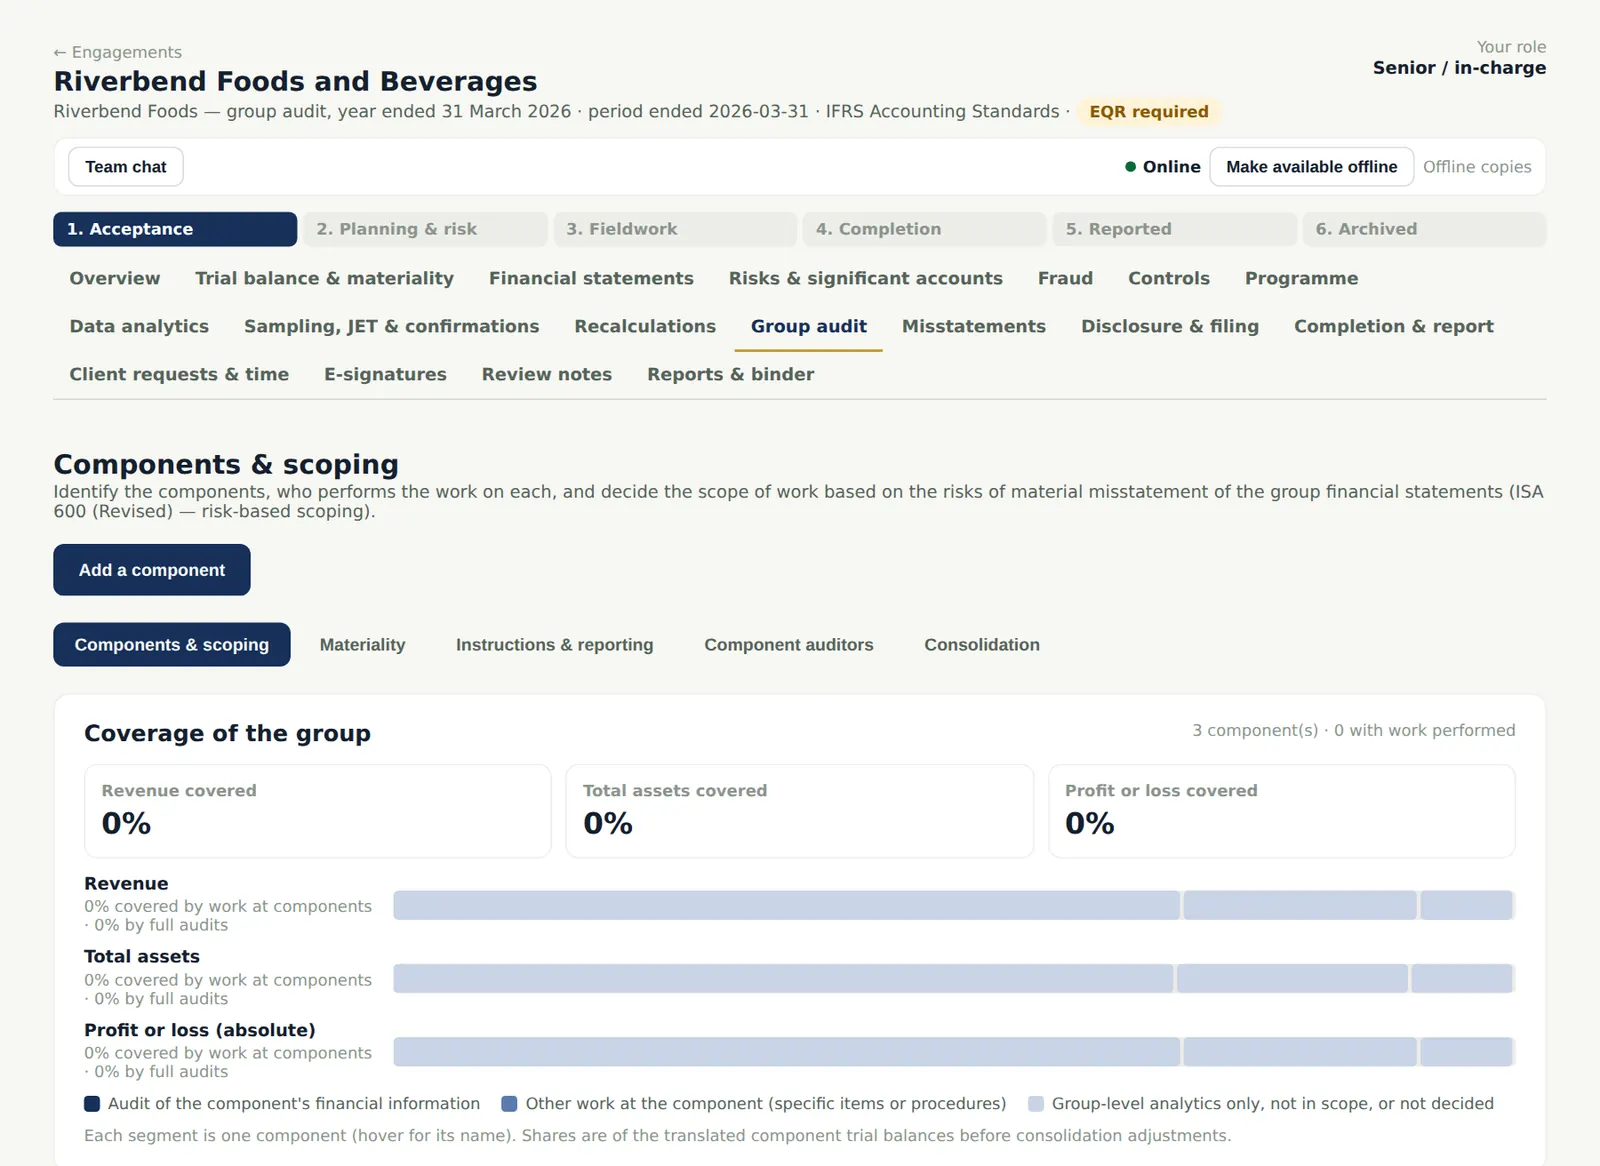Screen dimensions: 1600x1166
Task: Select the 2. Planning & risk stage
Action: [x=425, y=229]
